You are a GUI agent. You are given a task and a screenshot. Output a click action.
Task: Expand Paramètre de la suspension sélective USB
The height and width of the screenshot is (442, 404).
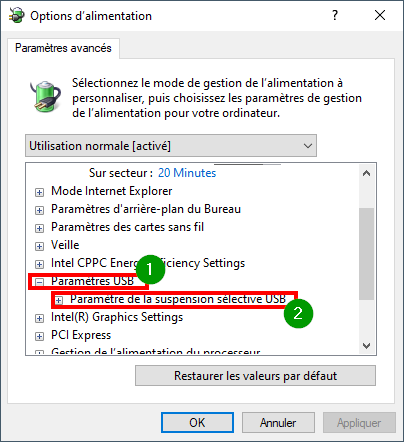59,300
